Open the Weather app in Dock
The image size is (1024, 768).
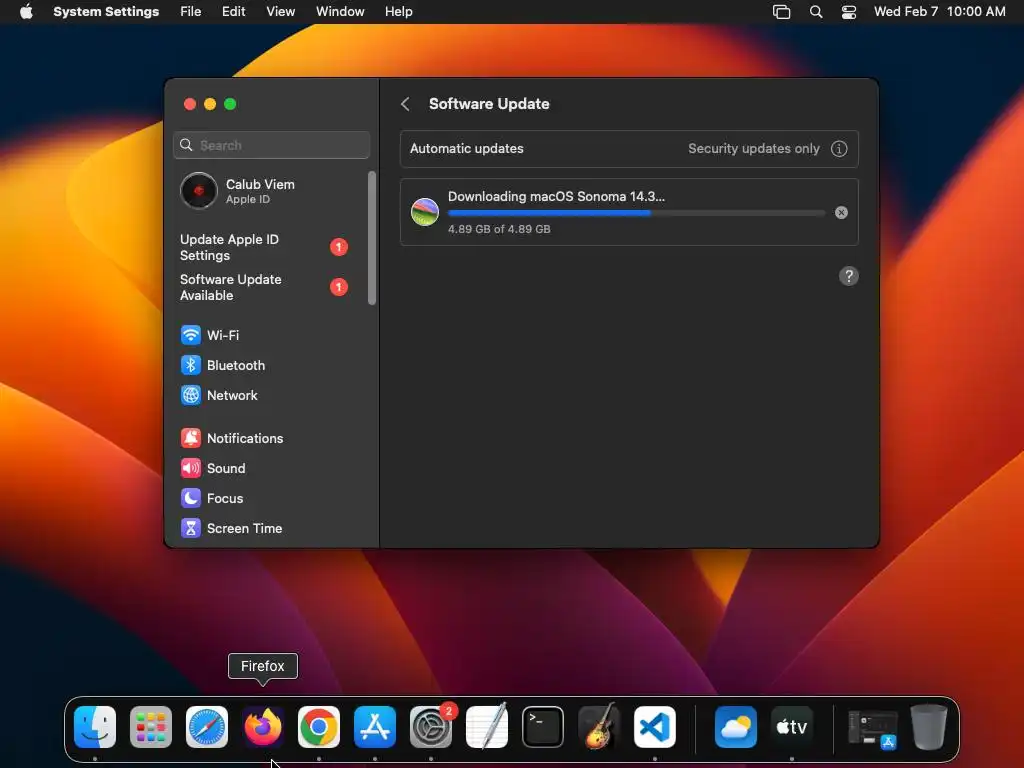736,727
